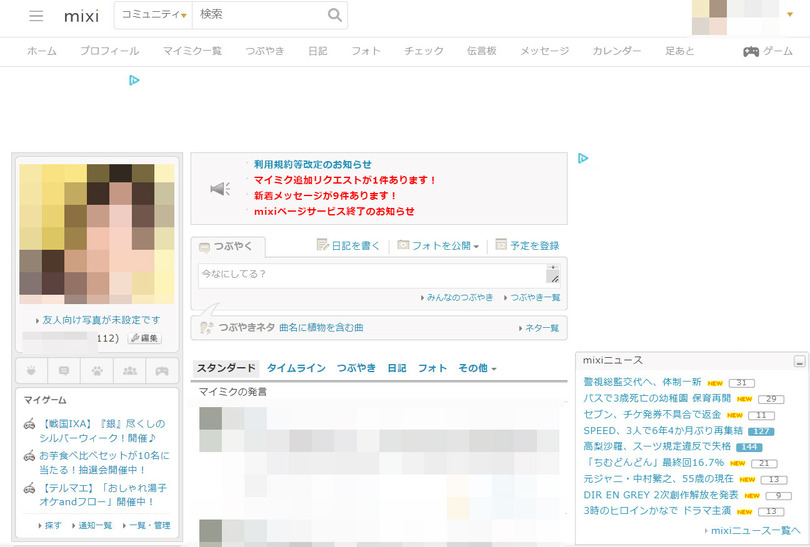810x547 pixels.
Task: Open 新着メッセージが9件あります notification
Action: pos(325,195)
